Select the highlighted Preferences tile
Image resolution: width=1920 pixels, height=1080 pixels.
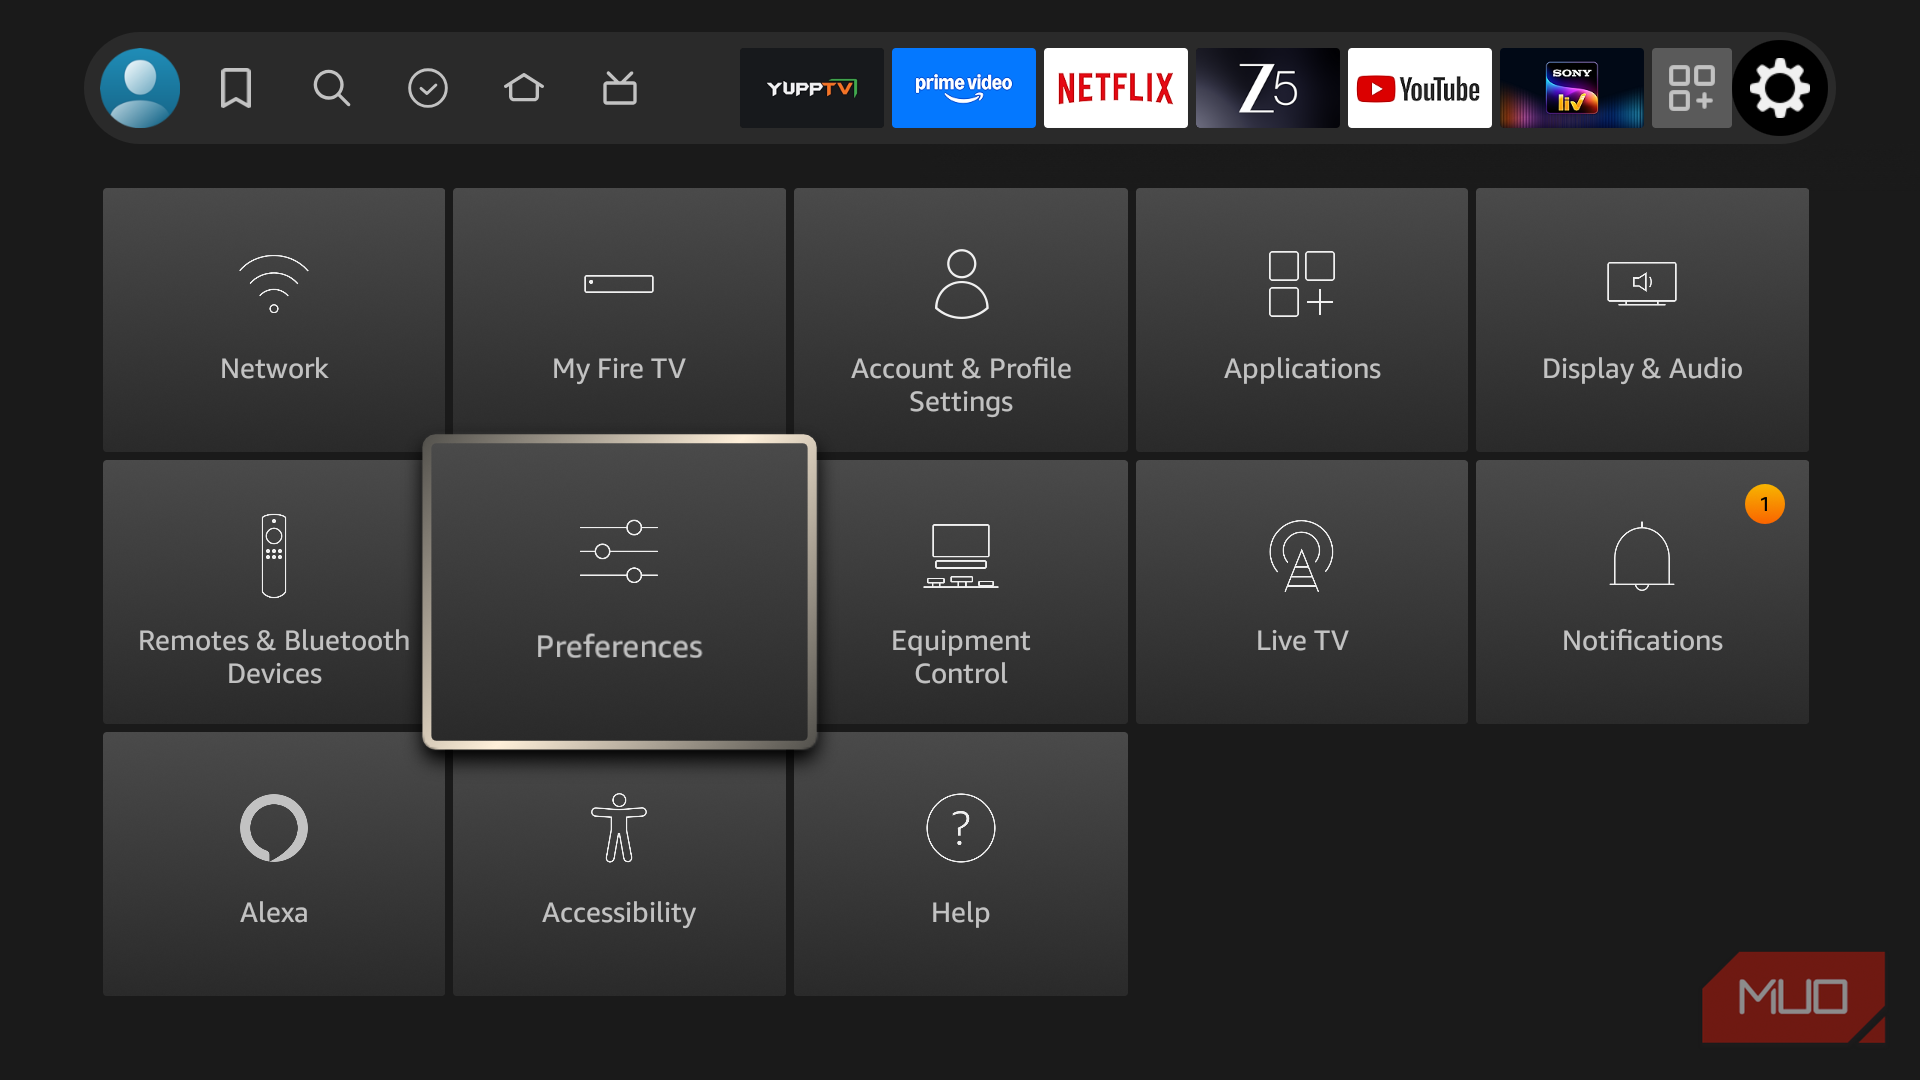click(x=619, y=592)
